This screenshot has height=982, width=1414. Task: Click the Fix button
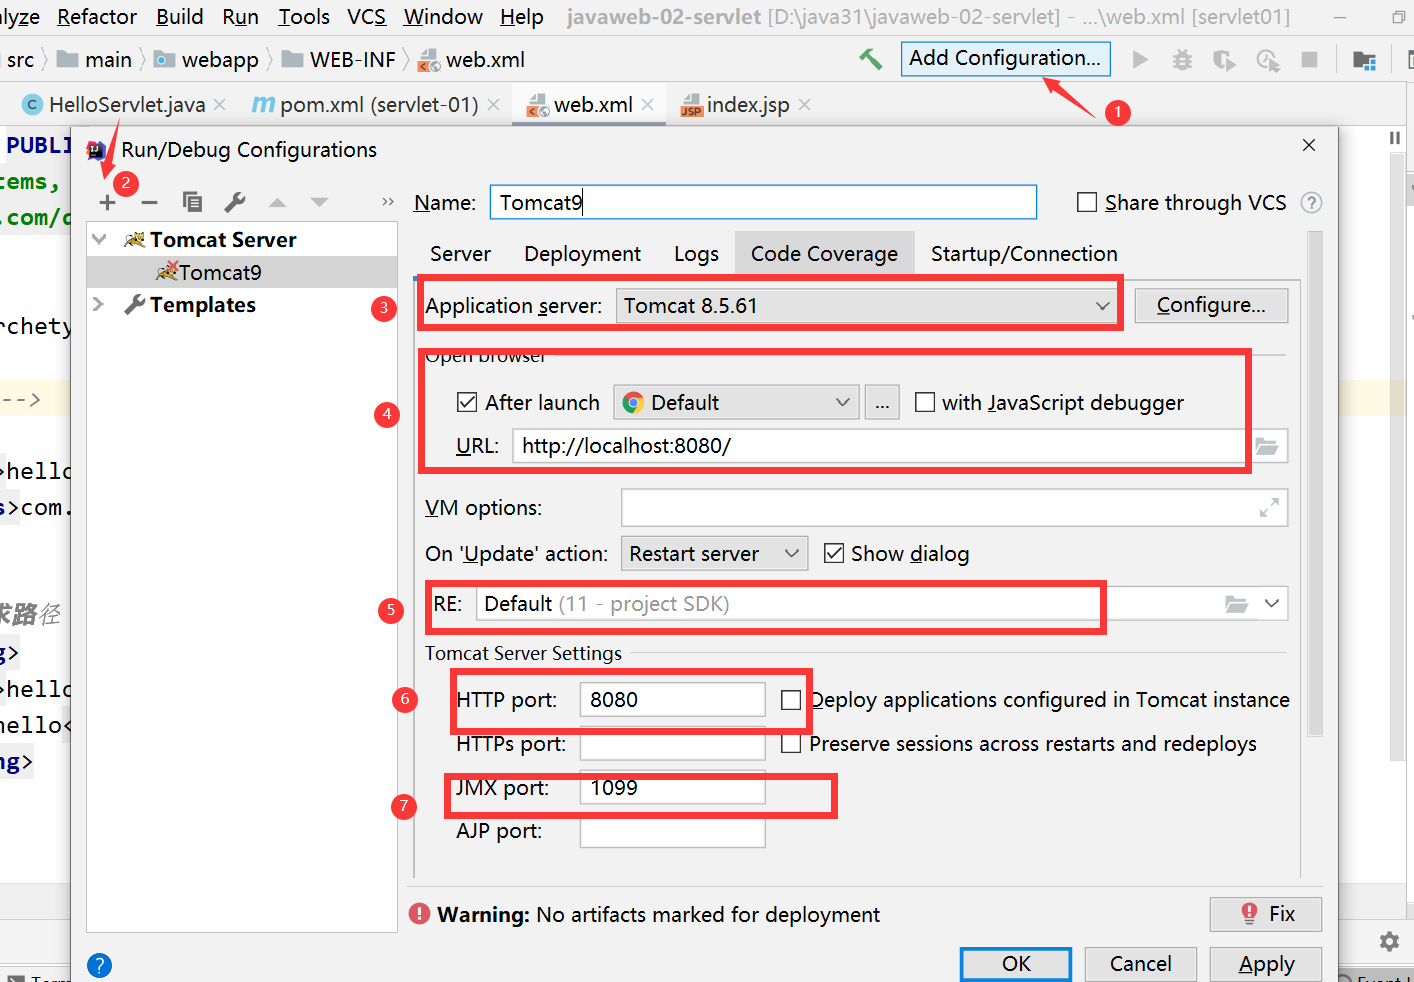[1266, 914]
